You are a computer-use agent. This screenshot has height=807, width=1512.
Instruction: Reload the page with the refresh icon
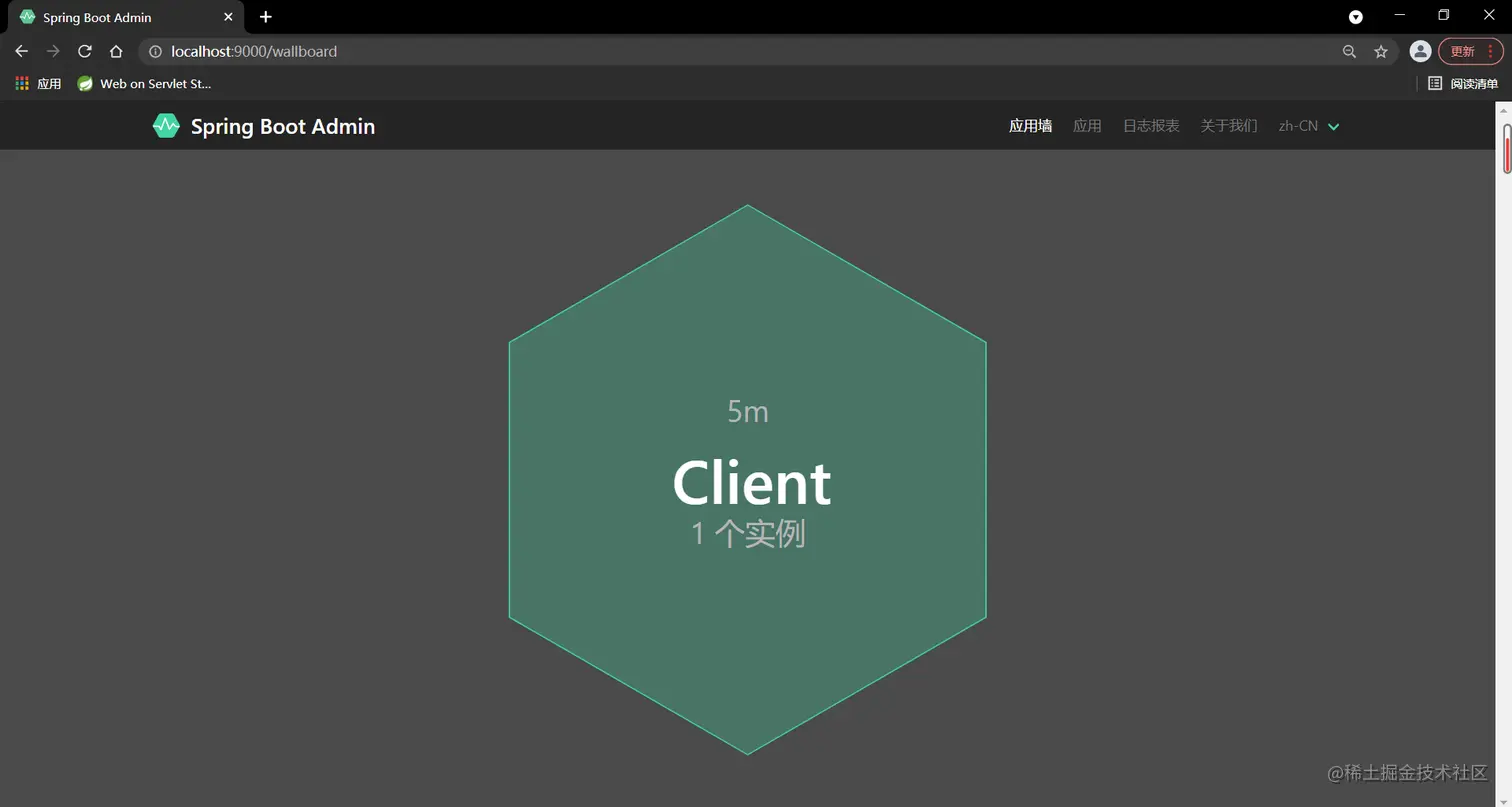tap(85, 51)
